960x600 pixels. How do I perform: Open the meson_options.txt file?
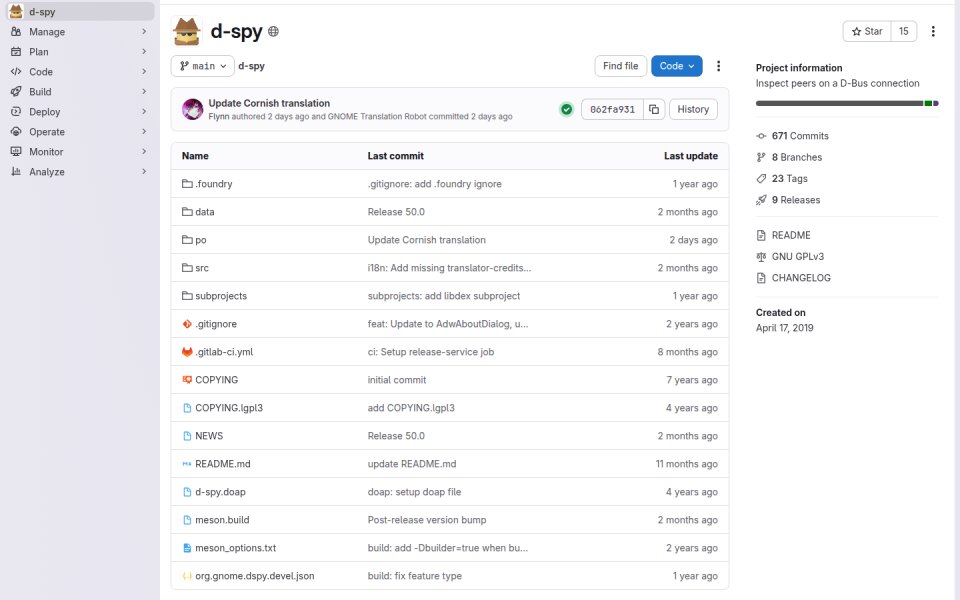pyautogui.click(x=236, y=548)
